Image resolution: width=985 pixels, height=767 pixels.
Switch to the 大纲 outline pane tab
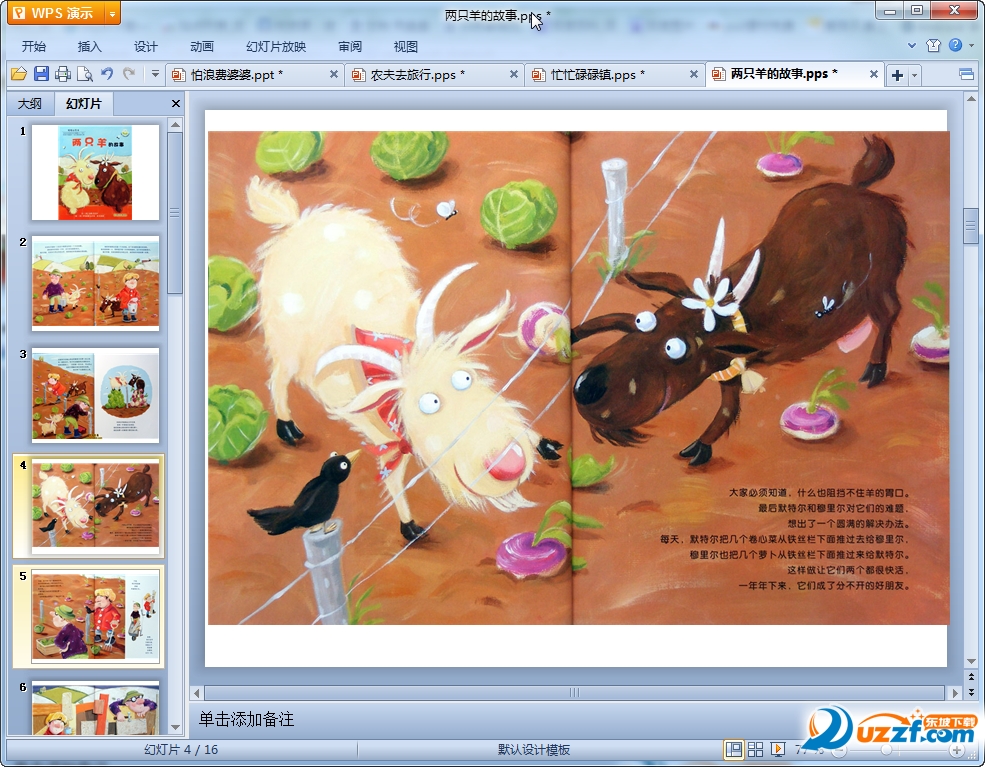[30, 104]
